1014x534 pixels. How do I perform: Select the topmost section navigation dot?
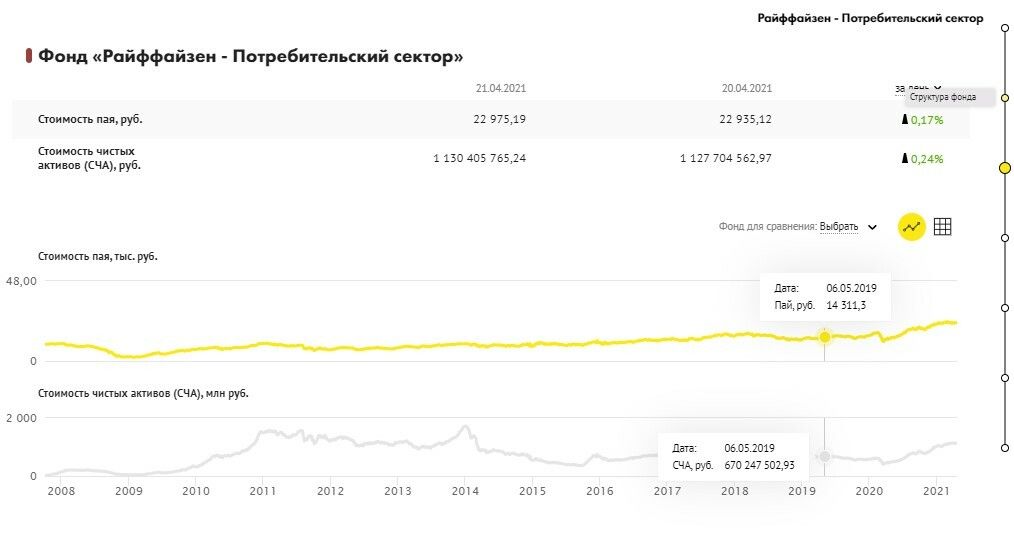click(1005, 28)
